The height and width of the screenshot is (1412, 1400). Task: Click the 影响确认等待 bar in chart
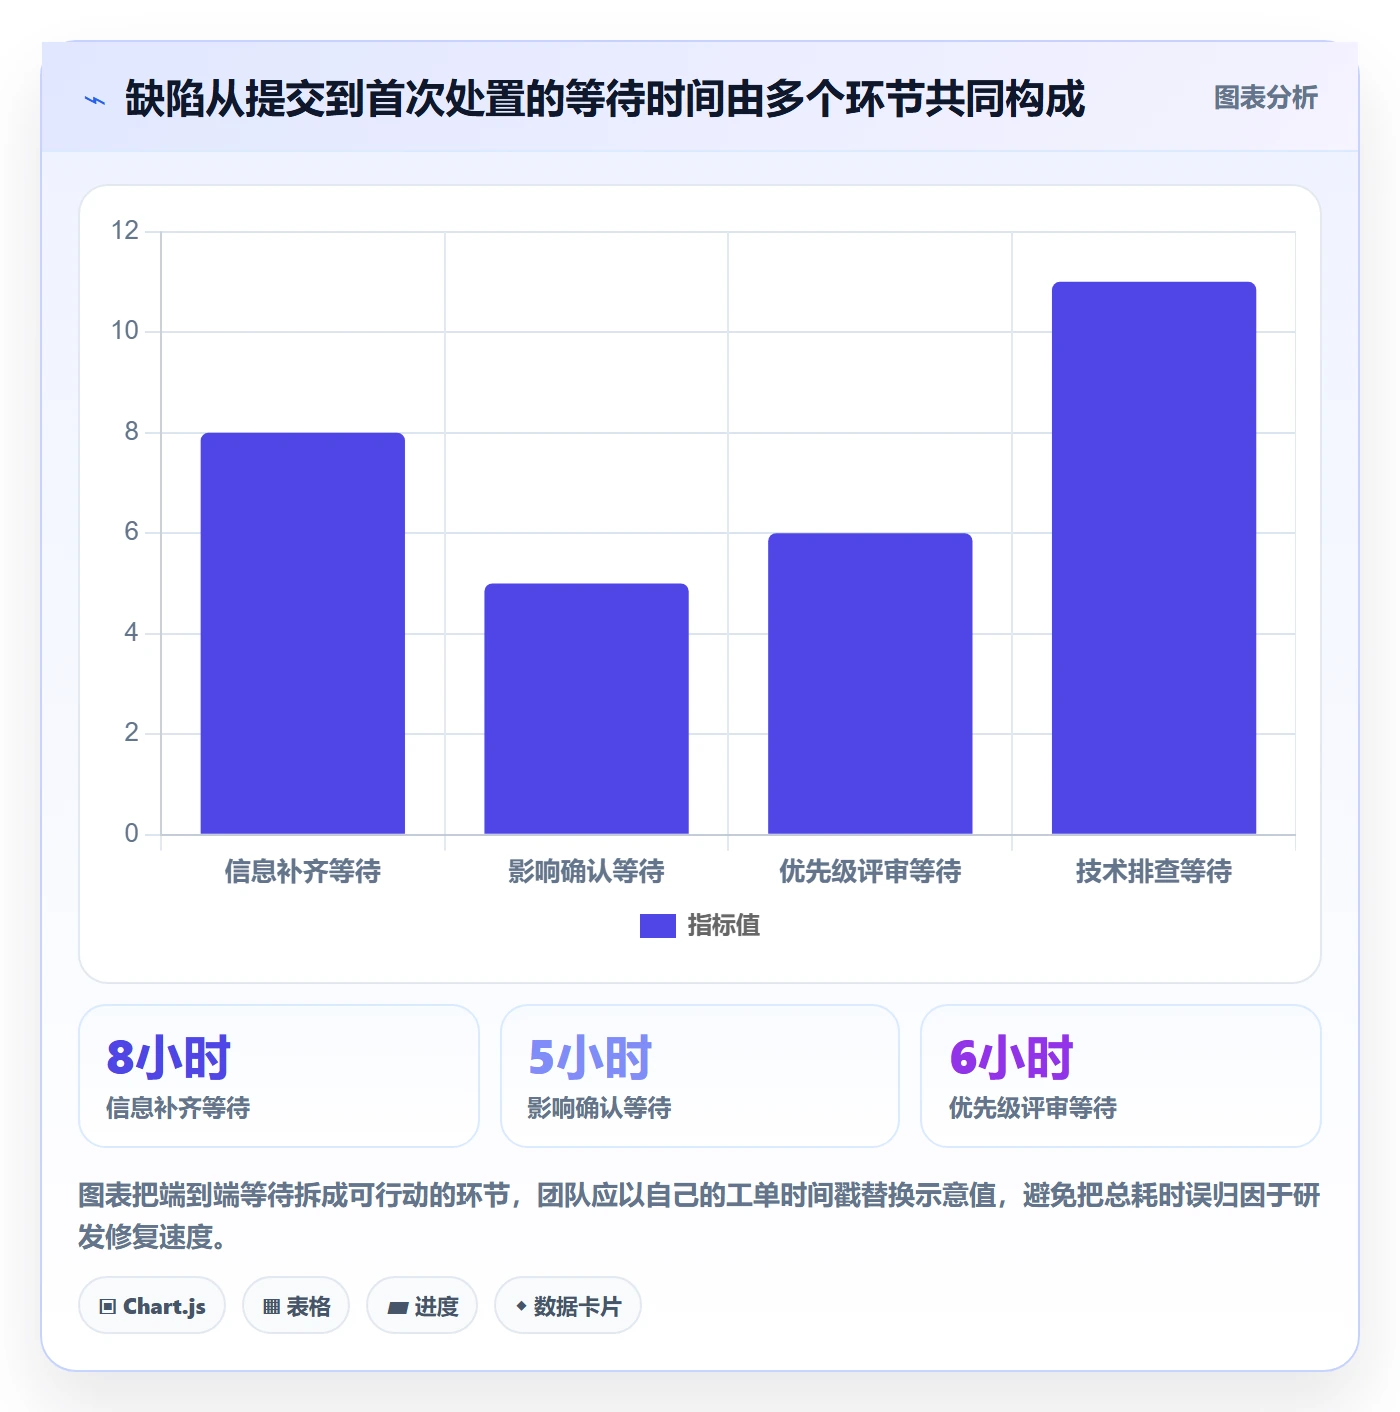coord(586,709)
